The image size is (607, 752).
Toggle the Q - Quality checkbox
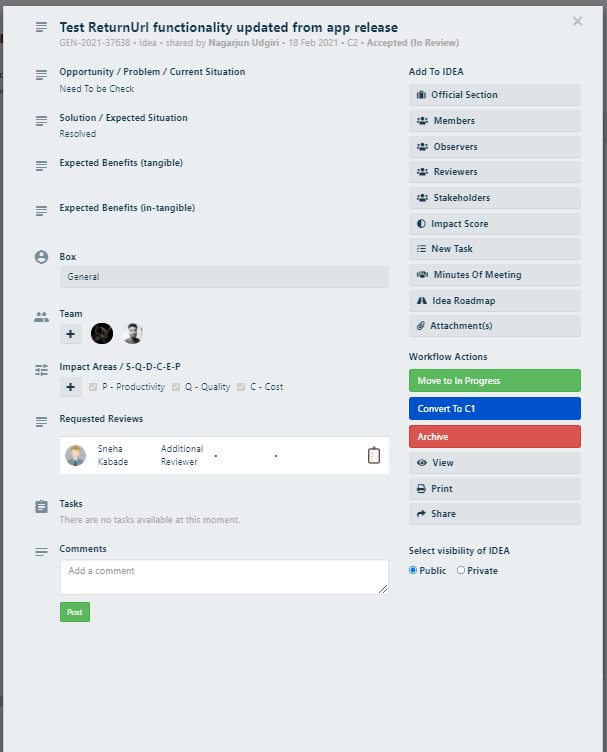pos(176,387)
